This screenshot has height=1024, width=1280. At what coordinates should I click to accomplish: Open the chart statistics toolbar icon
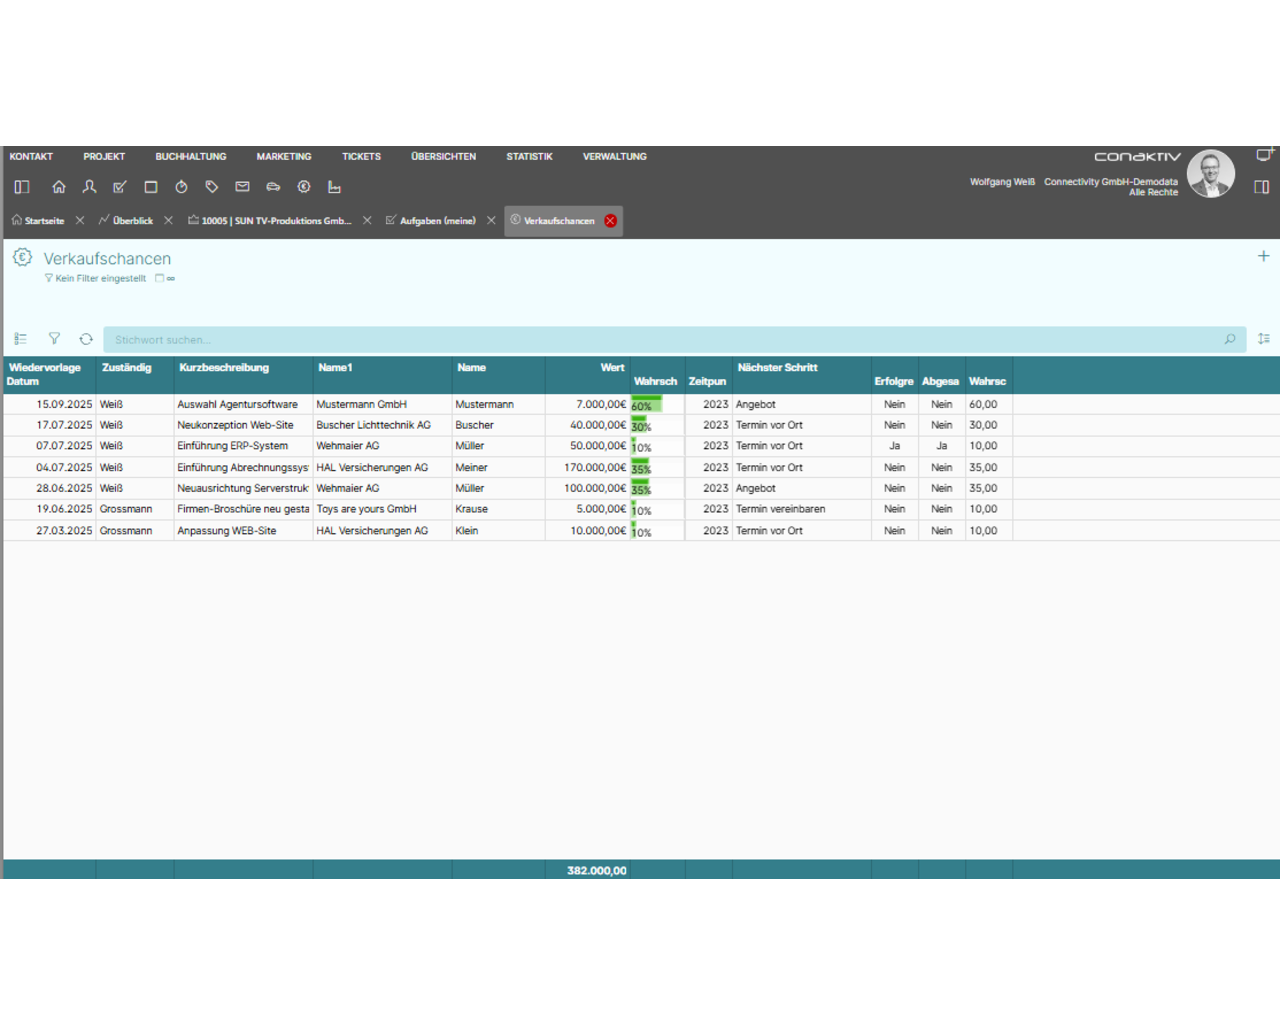pos(334,187)
